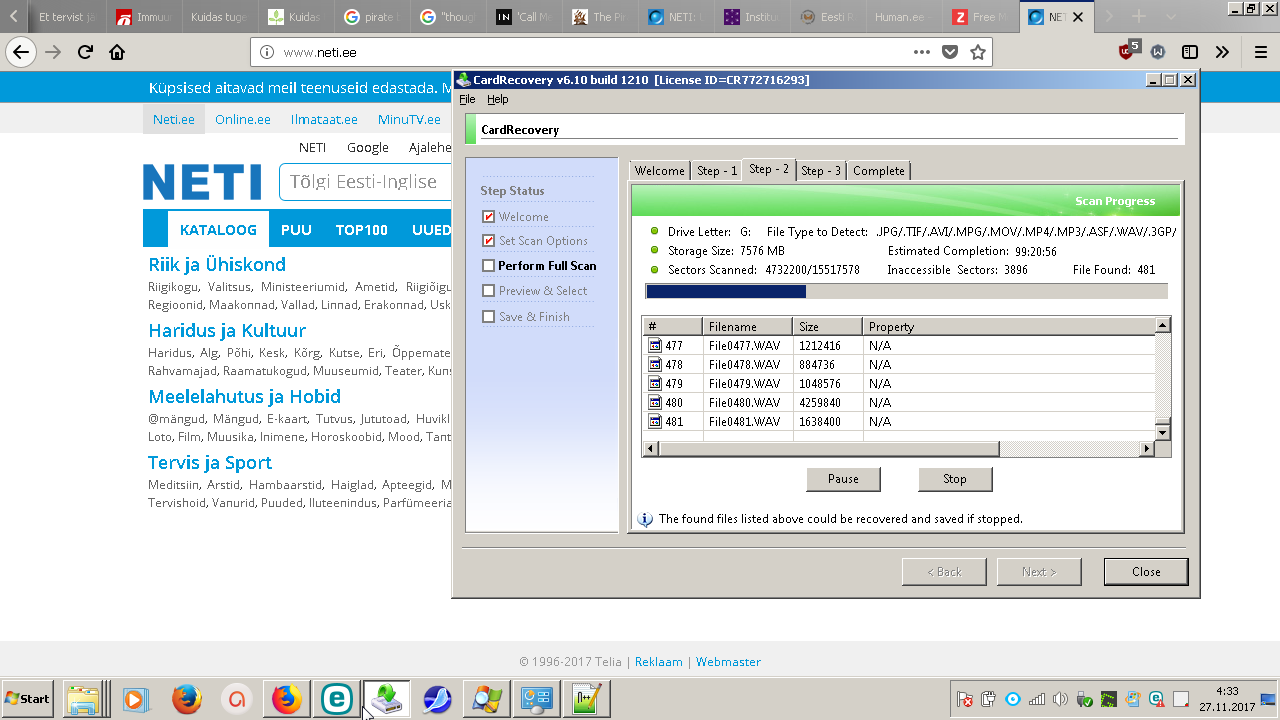Open the Riik ja Ühiskond category
This screenshot has height=720, width=1280.
[217, 265]
